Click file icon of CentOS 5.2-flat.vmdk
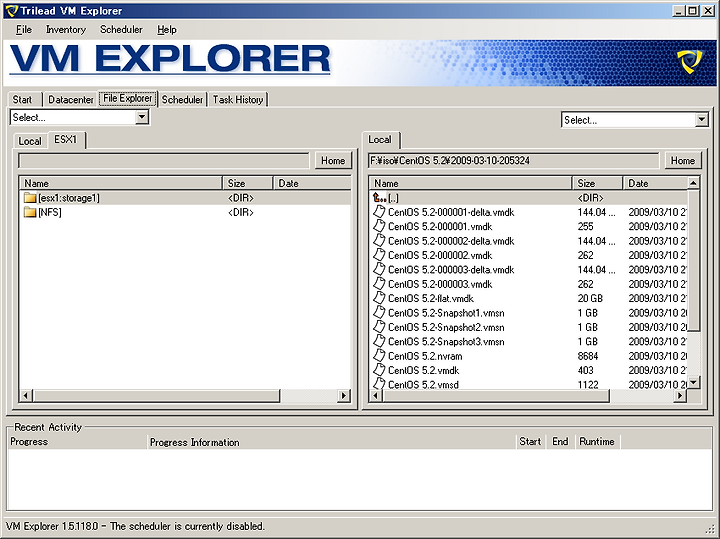The image size is (720, 539). coord(379,298)
